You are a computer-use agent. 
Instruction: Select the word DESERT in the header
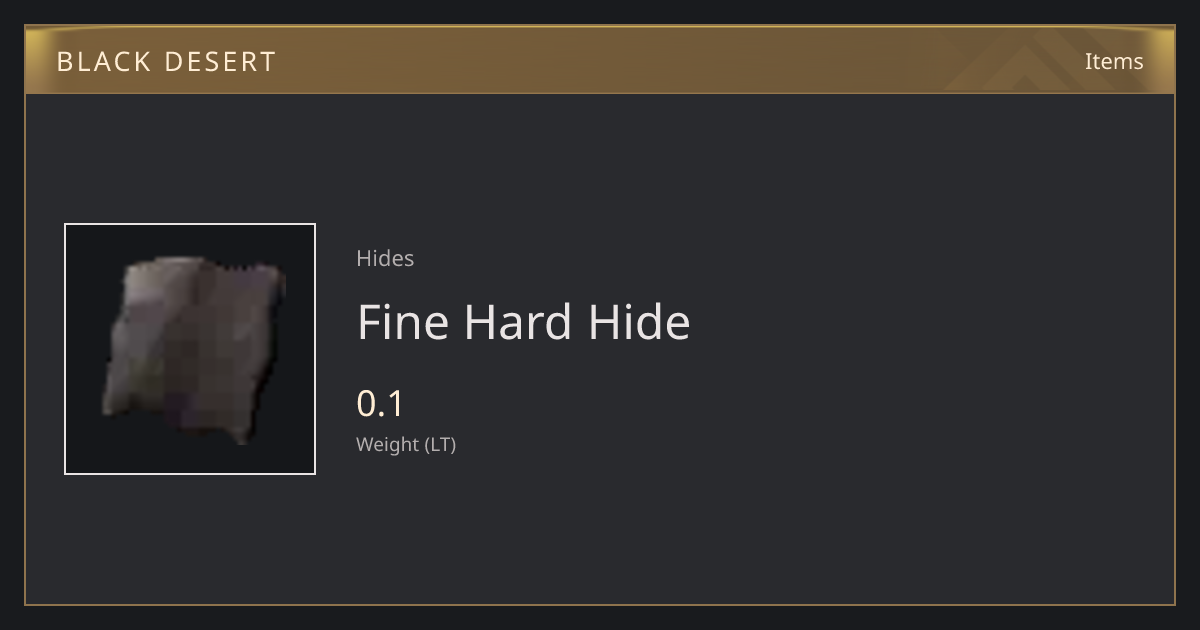click(x=220, y=62)
